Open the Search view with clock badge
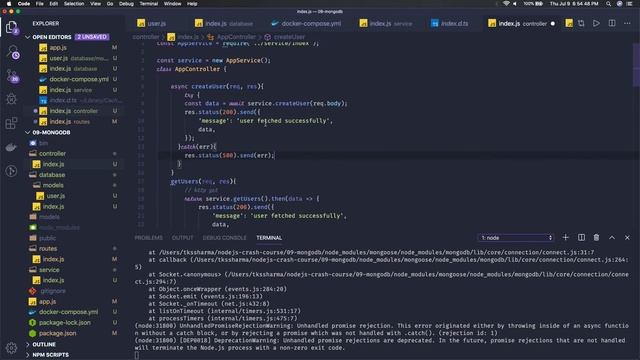 tap(12, 52)
